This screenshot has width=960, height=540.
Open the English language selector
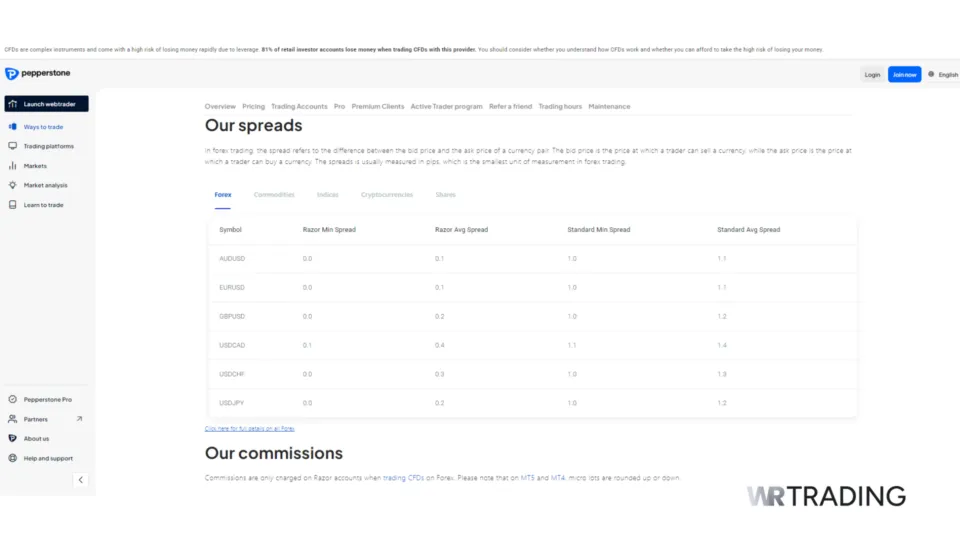point(942,74)
